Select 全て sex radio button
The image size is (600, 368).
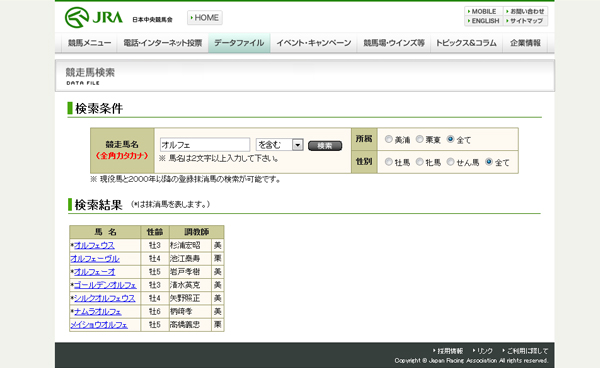489,162
